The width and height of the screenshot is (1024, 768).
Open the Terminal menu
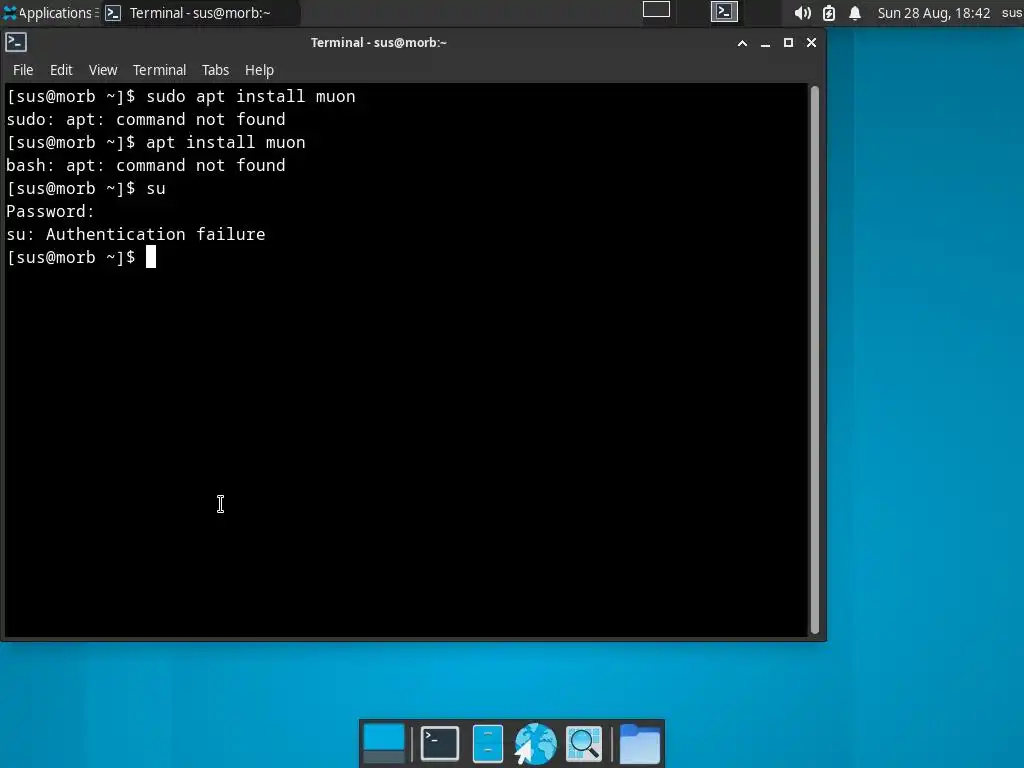pos(159,70)
